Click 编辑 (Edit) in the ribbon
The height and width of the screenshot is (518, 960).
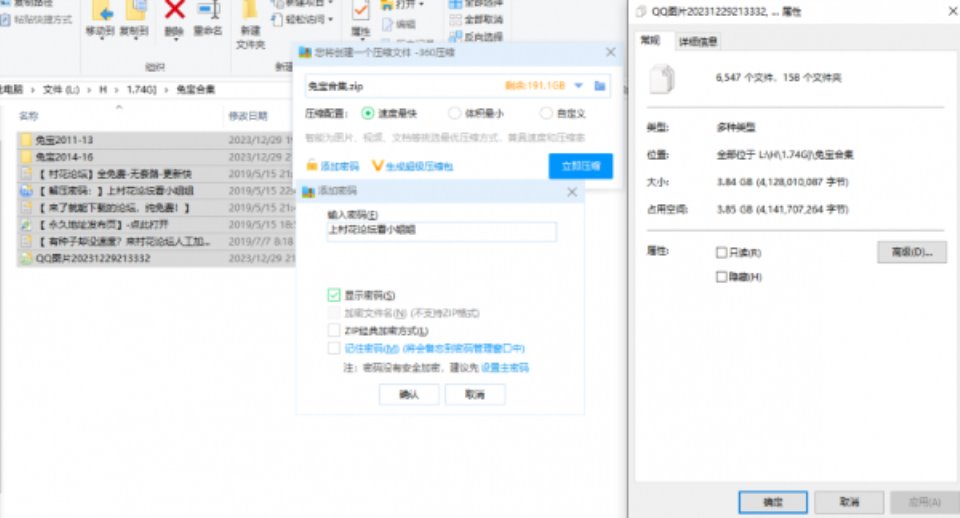pos(399,24)
